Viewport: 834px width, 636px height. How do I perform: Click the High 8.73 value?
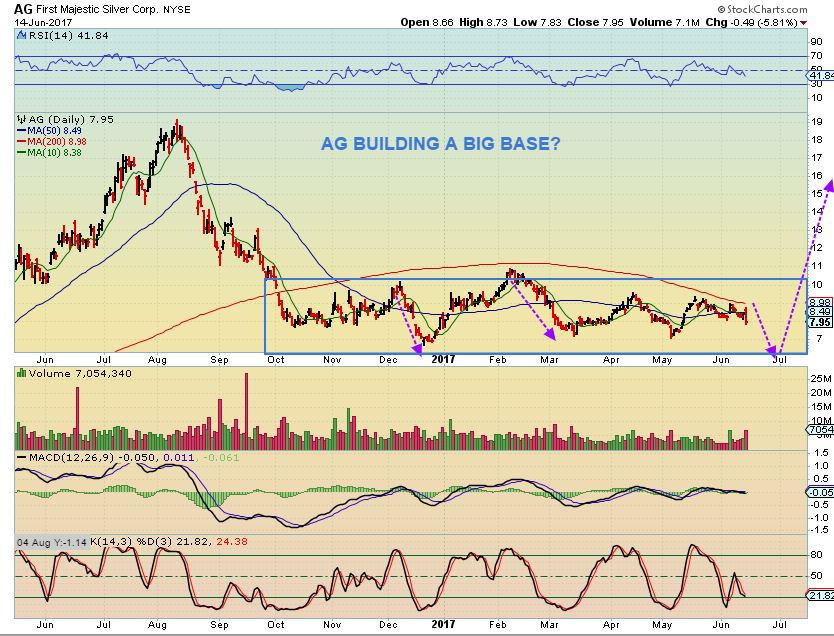tap(484, 22)
